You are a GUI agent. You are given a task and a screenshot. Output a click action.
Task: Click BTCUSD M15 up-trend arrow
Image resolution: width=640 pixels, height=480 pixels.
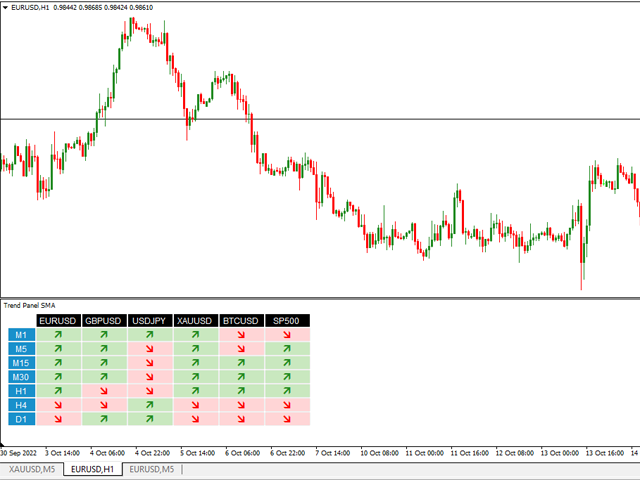[241, 363]
